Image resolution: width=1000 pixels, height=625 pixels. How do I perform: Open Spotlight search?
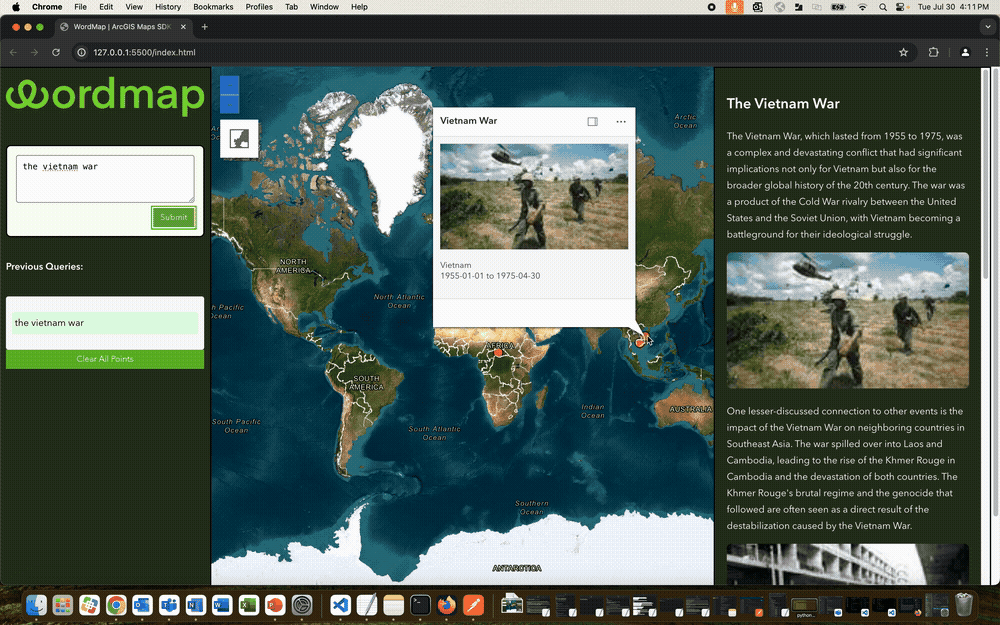(x=883, y=7)
